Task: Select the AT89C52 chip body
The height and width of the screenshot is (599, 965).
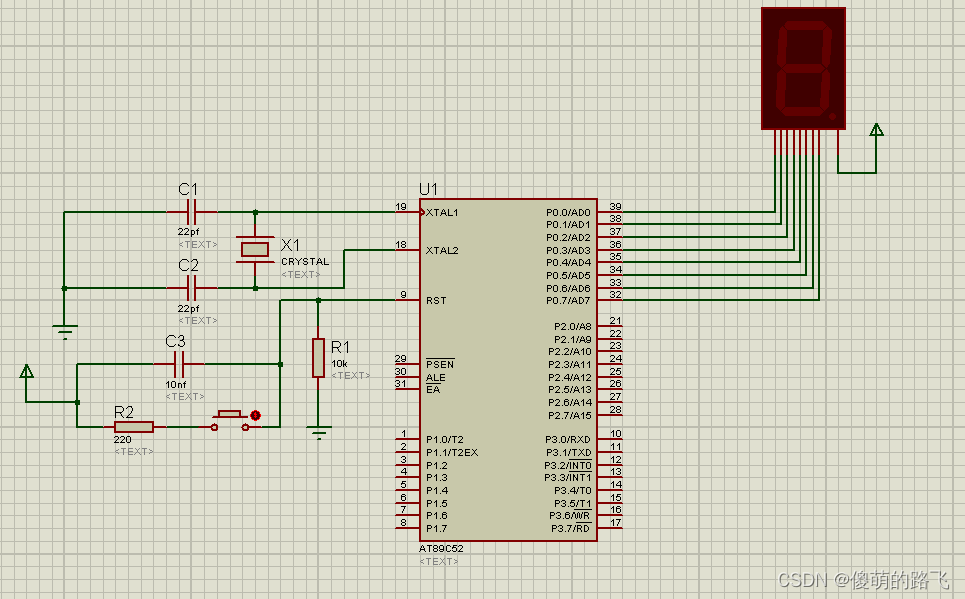Action: 508,370
